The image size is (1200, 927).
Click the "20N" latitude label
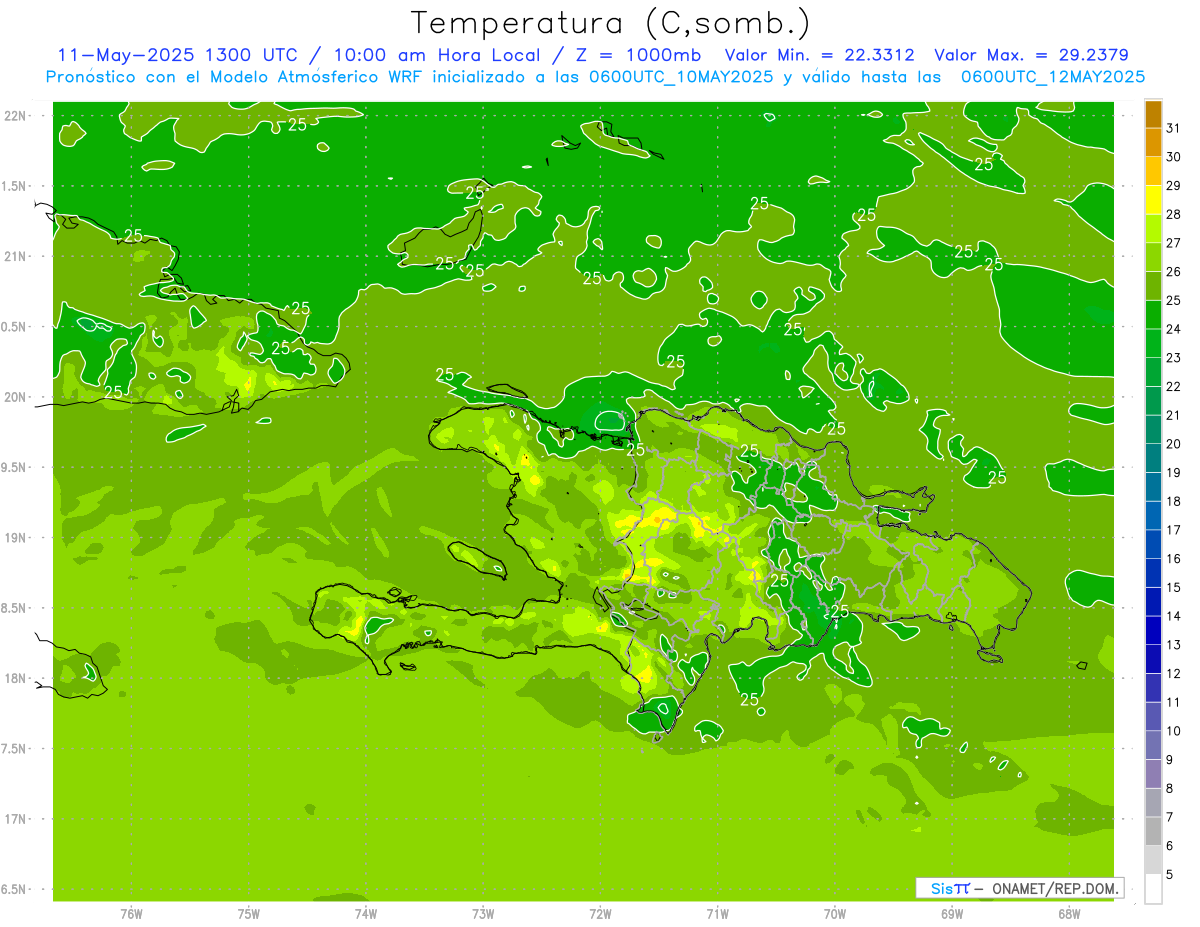(x=14, y=397)
